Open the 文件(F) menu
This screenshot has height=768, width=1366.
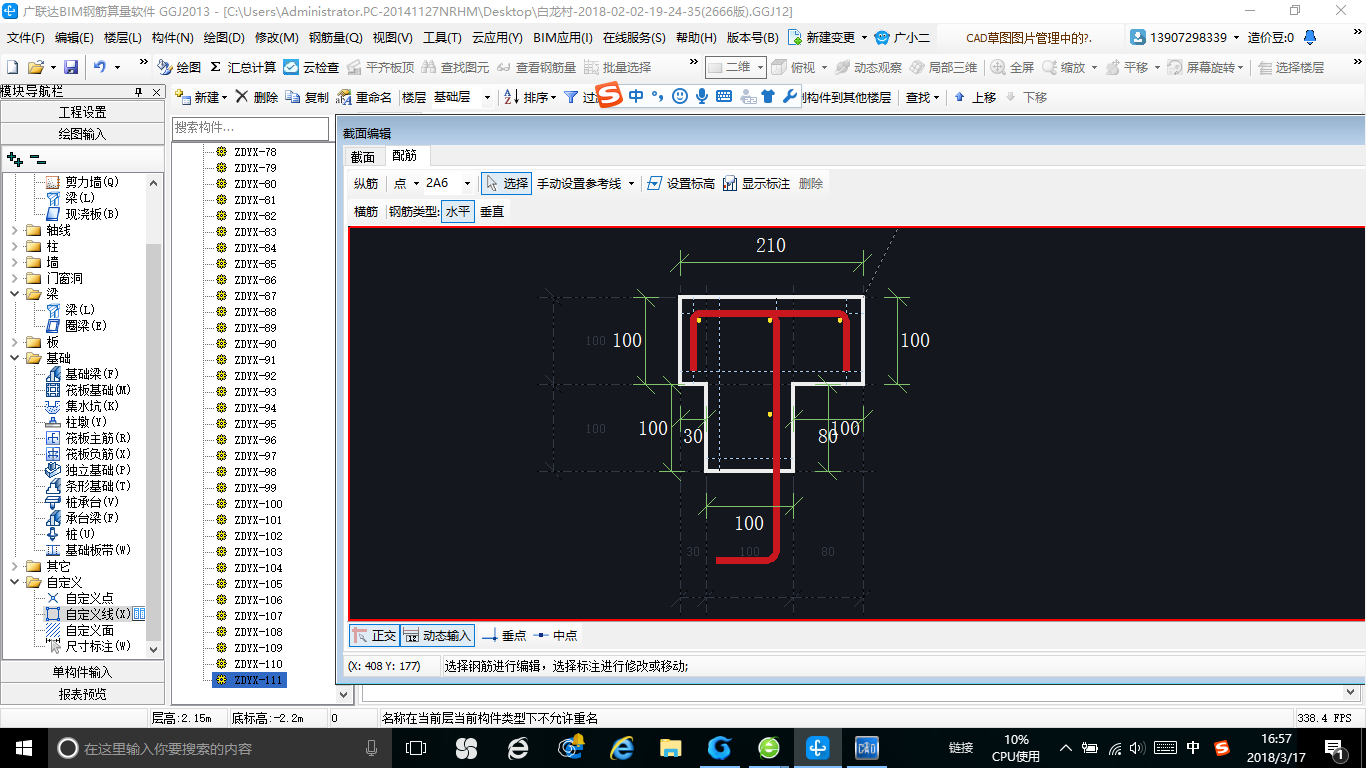coord(26,38)
